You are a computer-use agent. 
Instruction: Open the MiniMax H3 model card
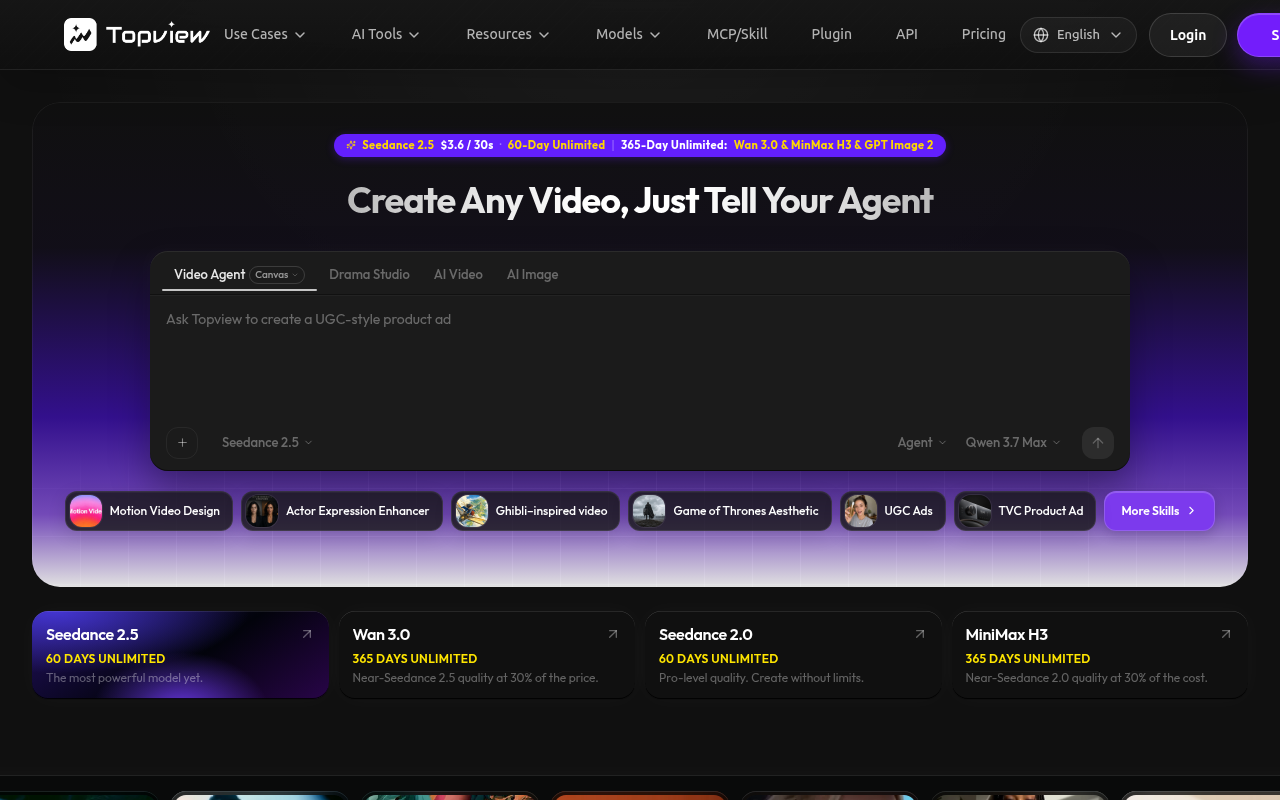pyautogui.click(x=1100, y=655)
